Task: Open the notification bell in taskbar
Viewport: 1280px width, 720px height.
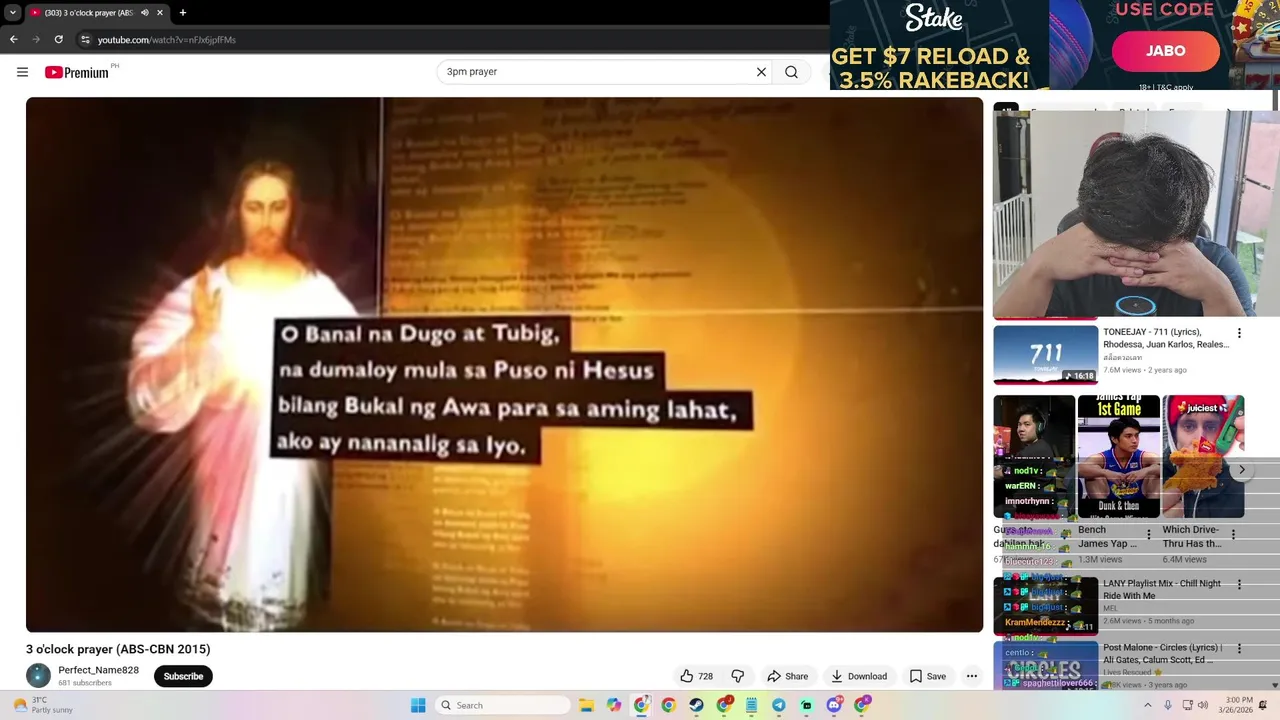Action: (1264, 705)
